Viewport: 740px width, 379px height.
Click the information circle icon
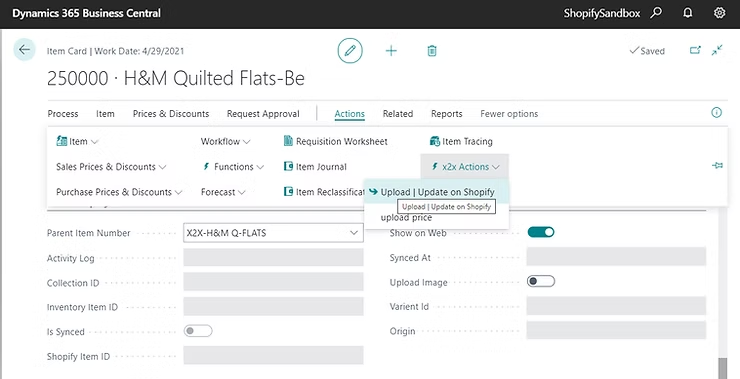point(716,112)
